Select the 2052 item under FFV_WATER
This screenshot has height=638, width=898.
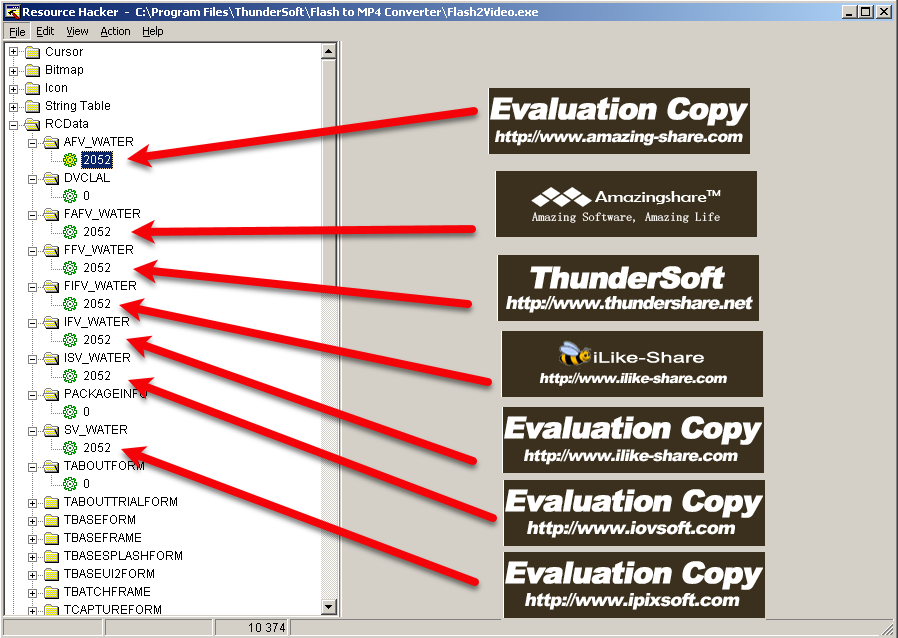pos(97,268)
